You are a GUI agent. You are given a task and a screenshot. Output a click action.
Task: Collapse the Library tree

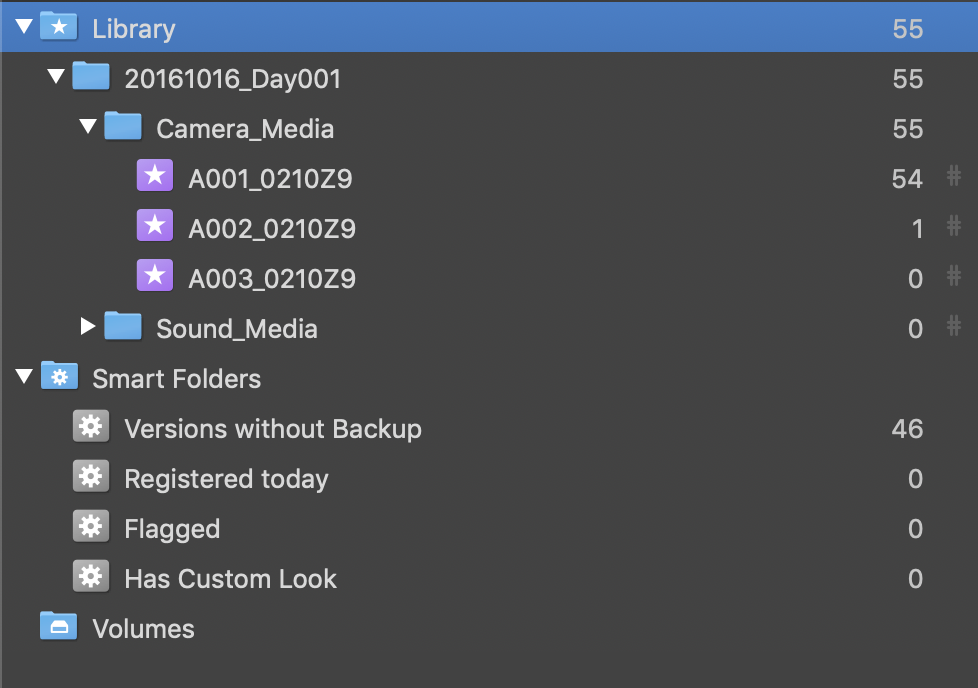24,27
